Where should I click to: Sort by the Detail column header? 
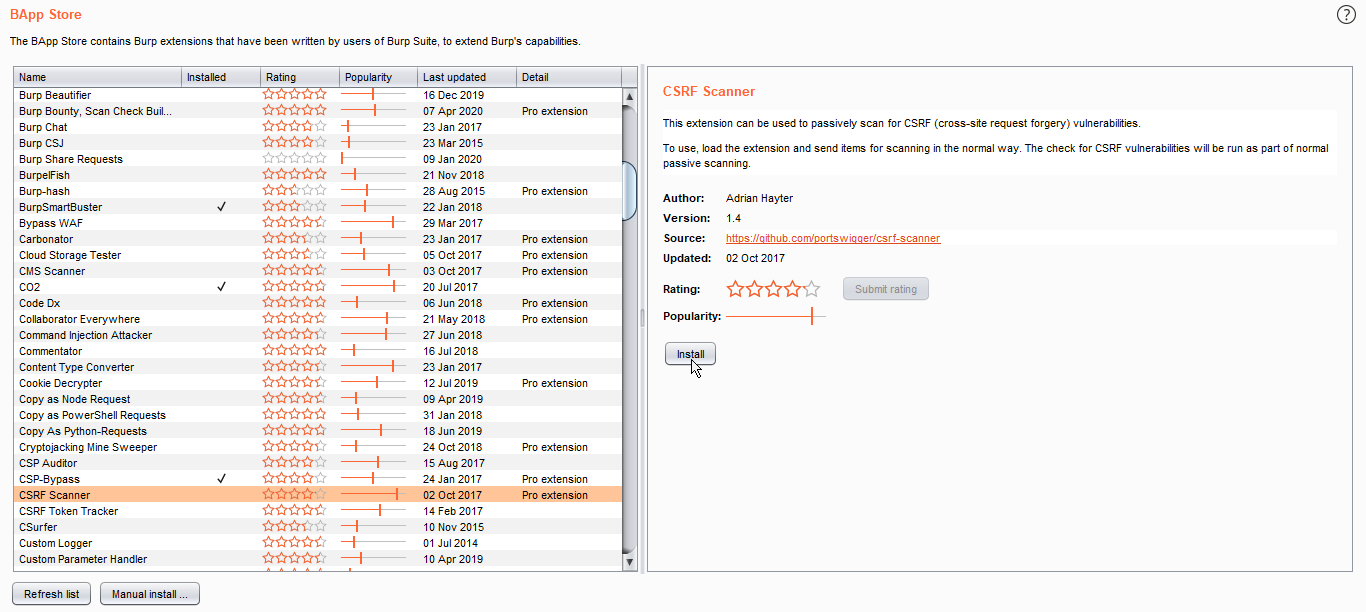click(569, 77)
